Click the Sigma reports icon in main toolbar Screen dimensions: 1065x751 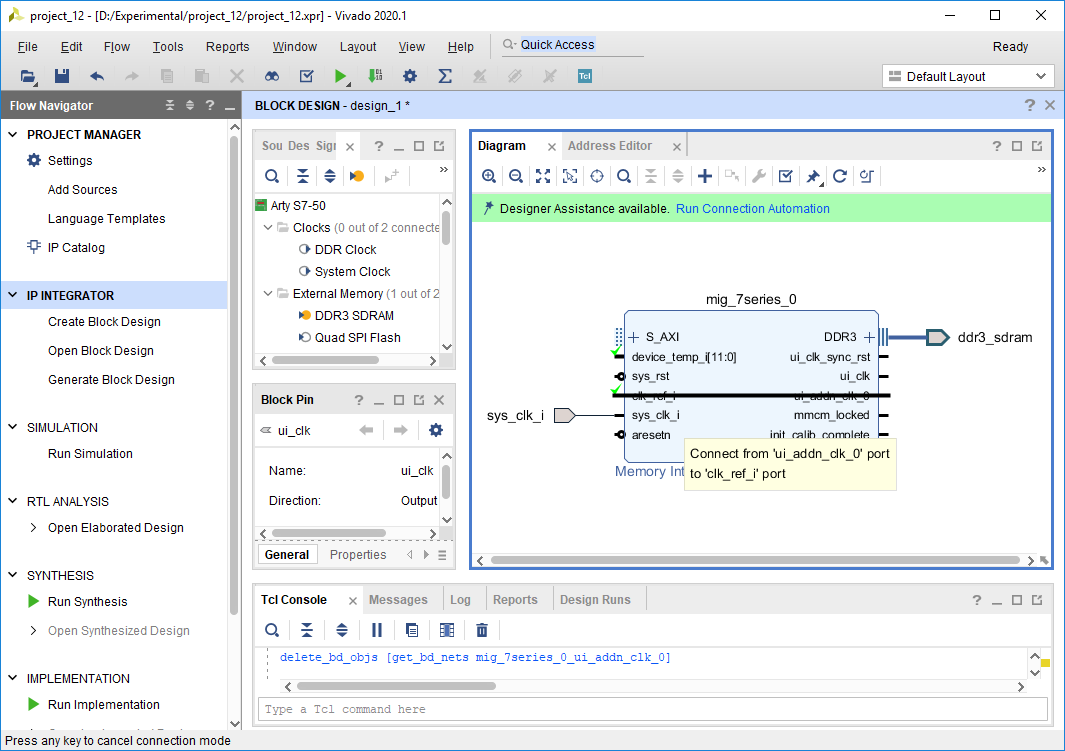tap(445, 76)
